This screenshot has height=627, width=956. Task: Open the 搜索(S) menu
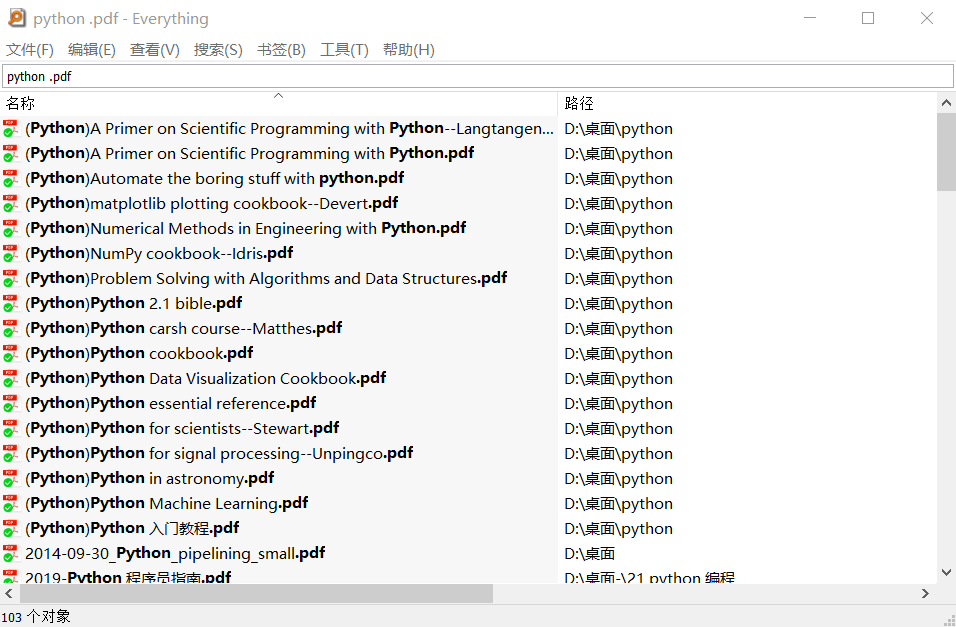[x=218, y=50]
